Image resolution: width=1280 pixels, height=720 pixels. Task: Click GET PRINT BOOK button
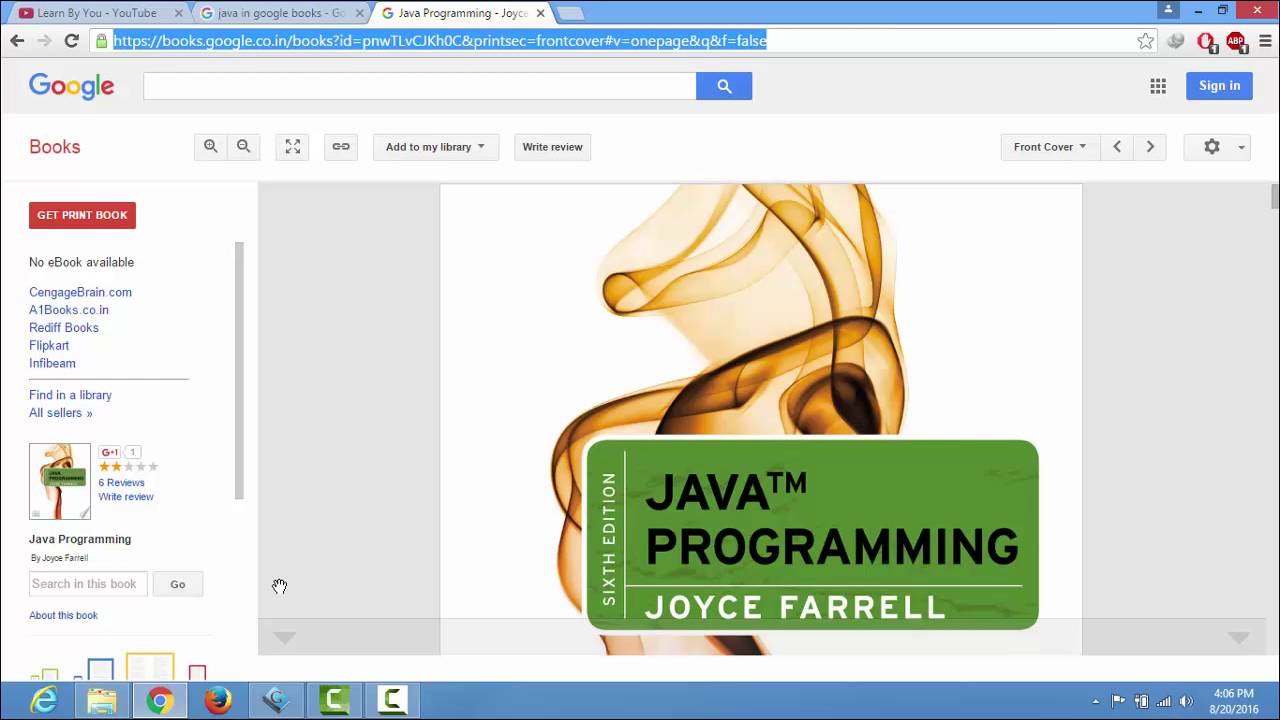82,215
